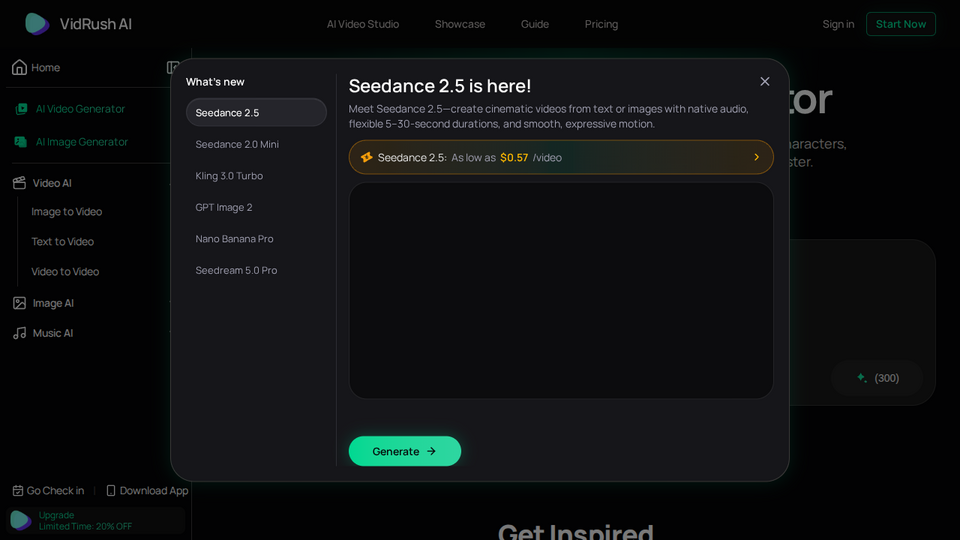Select Seedance 2.0 Mini entry
Viewport: 960px width, 540px height.
coord(256,144)
